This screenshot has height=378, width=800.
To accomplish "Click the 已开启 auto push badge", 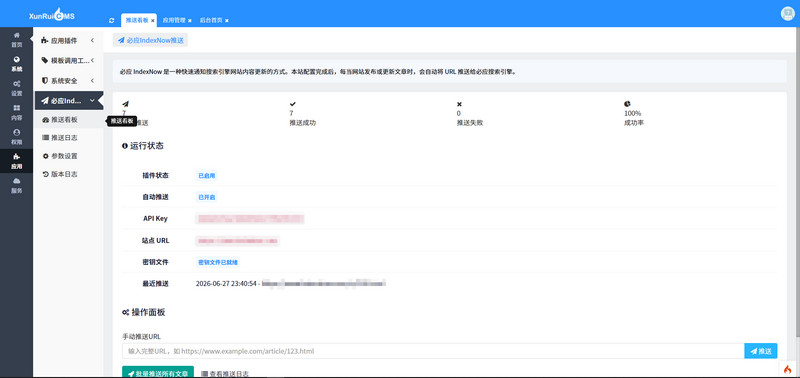I will coord(207,197).
